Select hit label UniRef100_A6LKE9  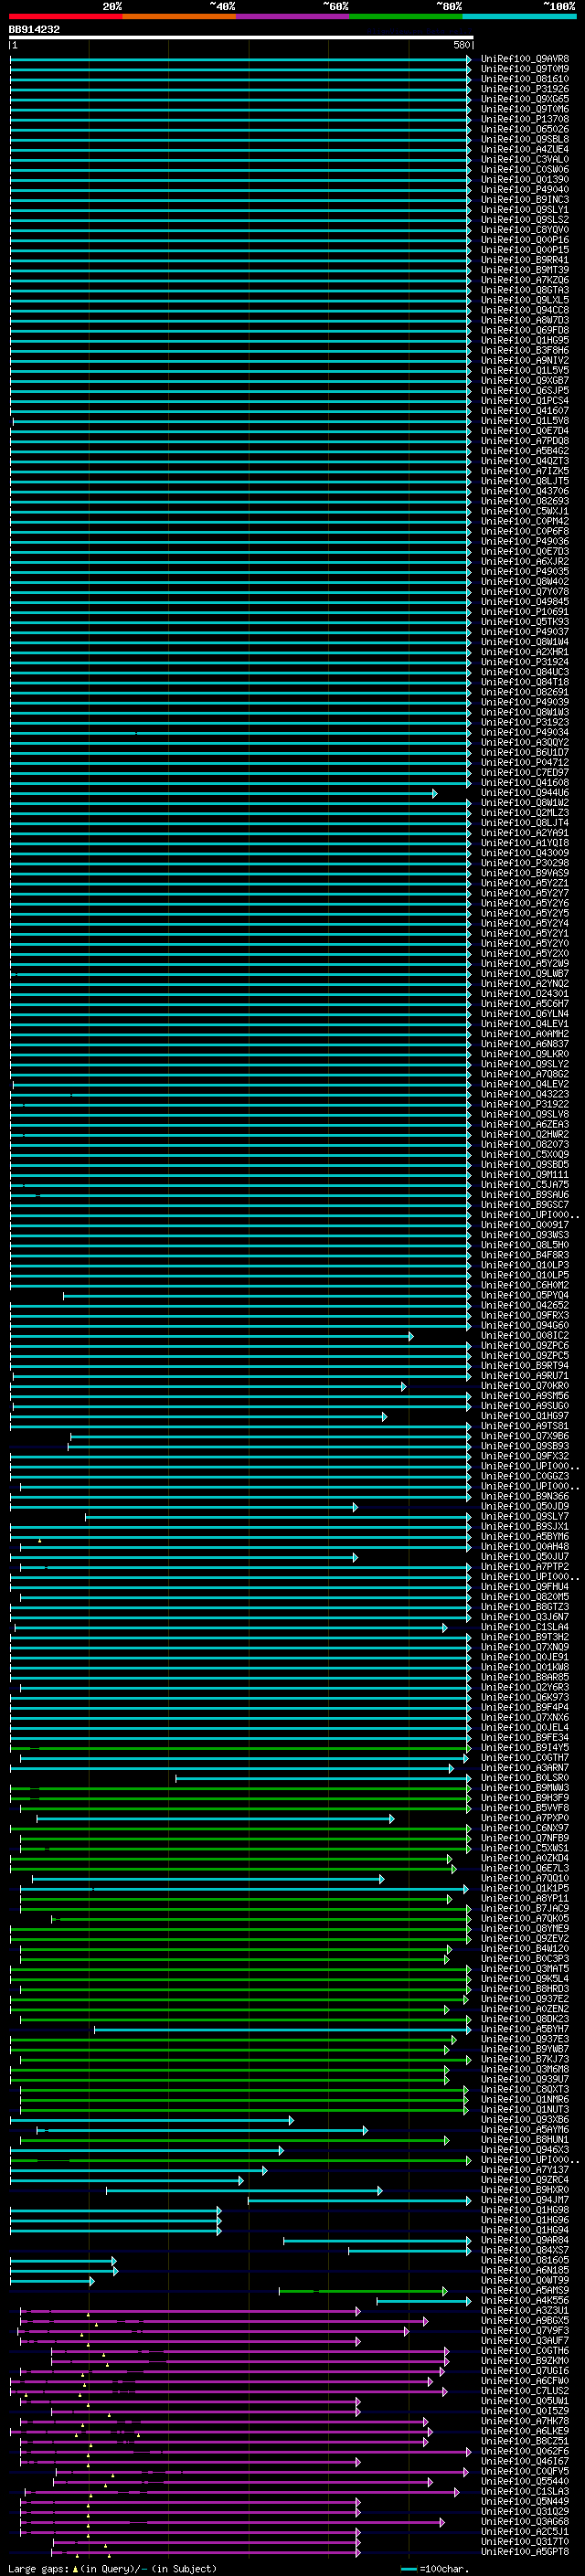(x=525, y=2431)
